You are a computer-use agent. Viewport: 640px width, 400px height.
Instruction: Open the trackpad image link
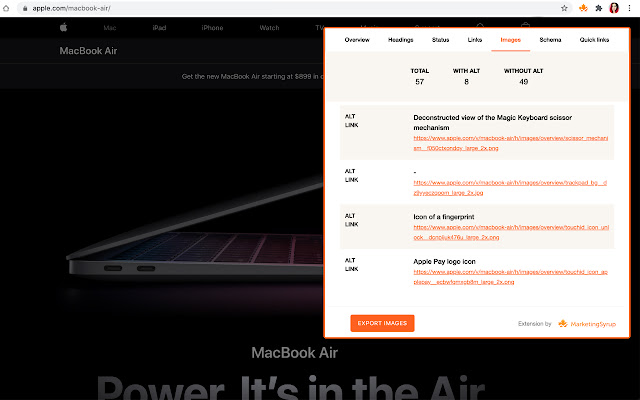[x=510, y=187]
